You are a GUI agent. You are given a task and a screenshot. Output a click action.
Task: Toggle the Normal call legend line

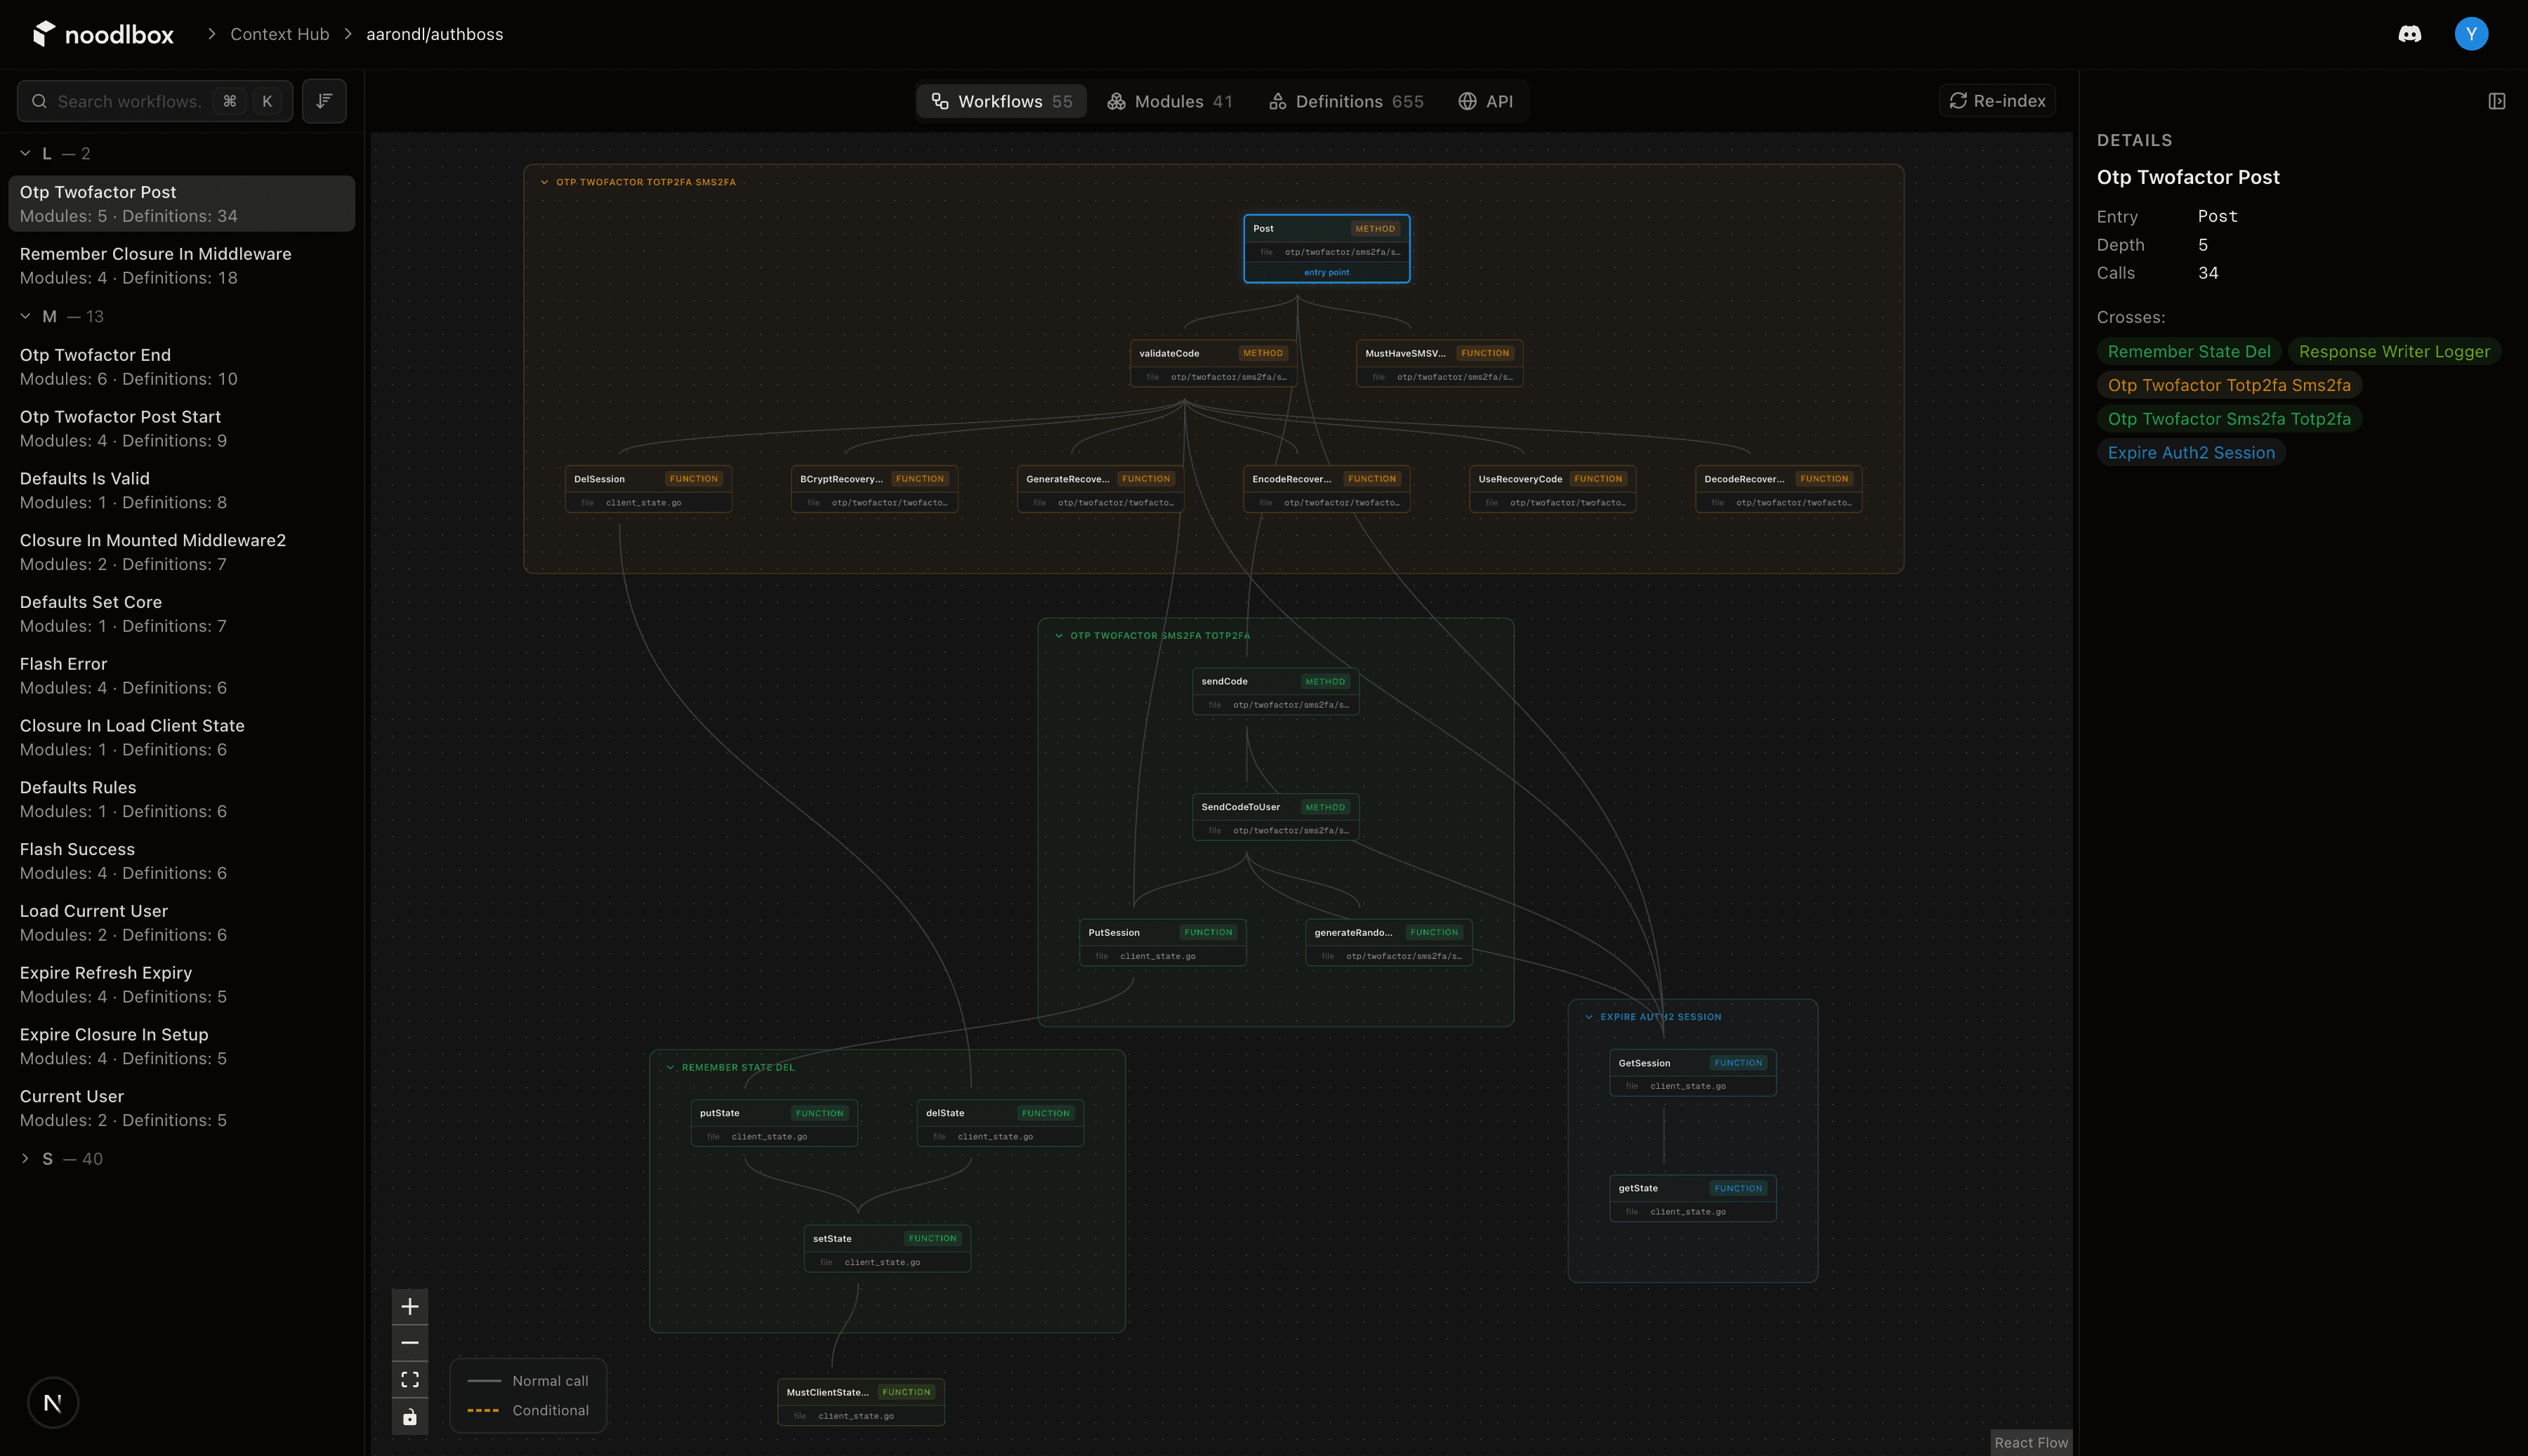(x=484, y=1381)
